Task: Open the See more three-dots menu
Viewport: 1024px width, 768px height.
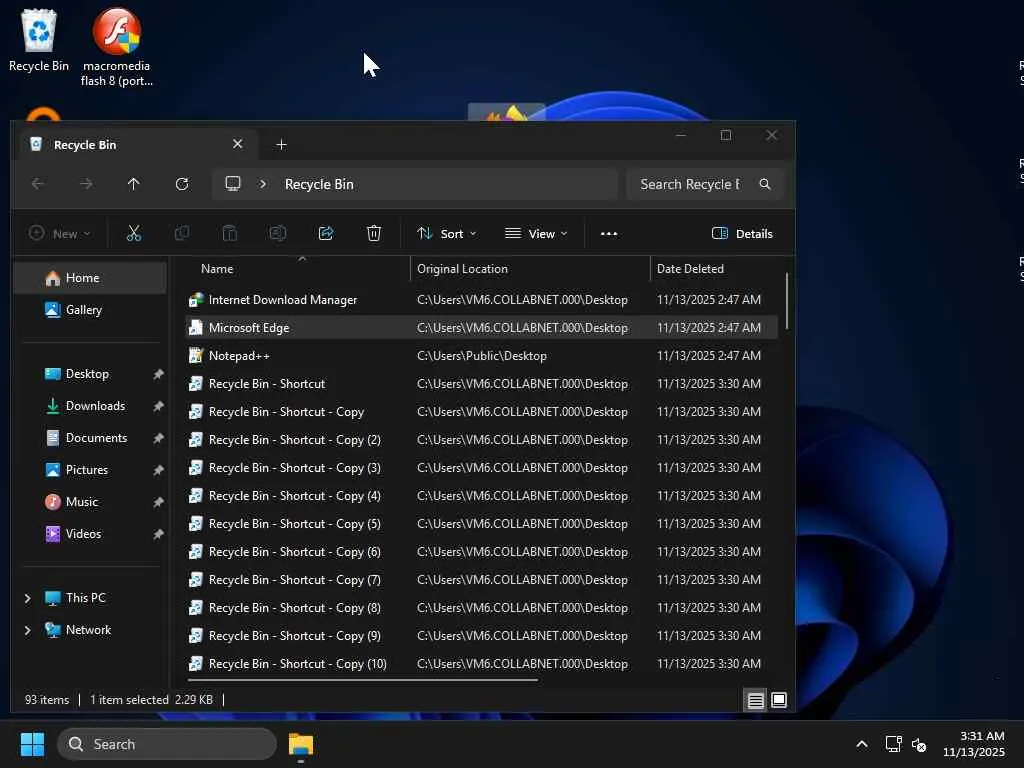Action: click(x=608, y=233)
